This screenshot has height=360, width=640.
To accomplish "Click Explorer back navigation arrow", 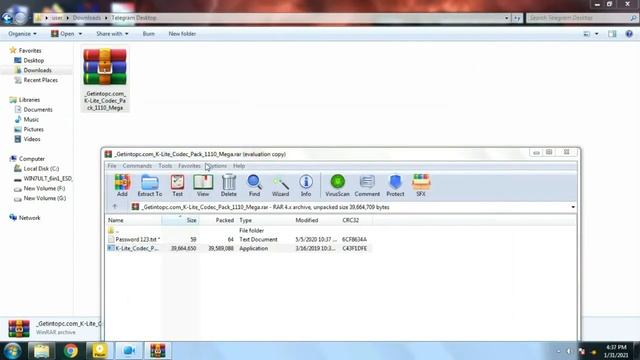I will pyautogui.click(x=7, y=18).
